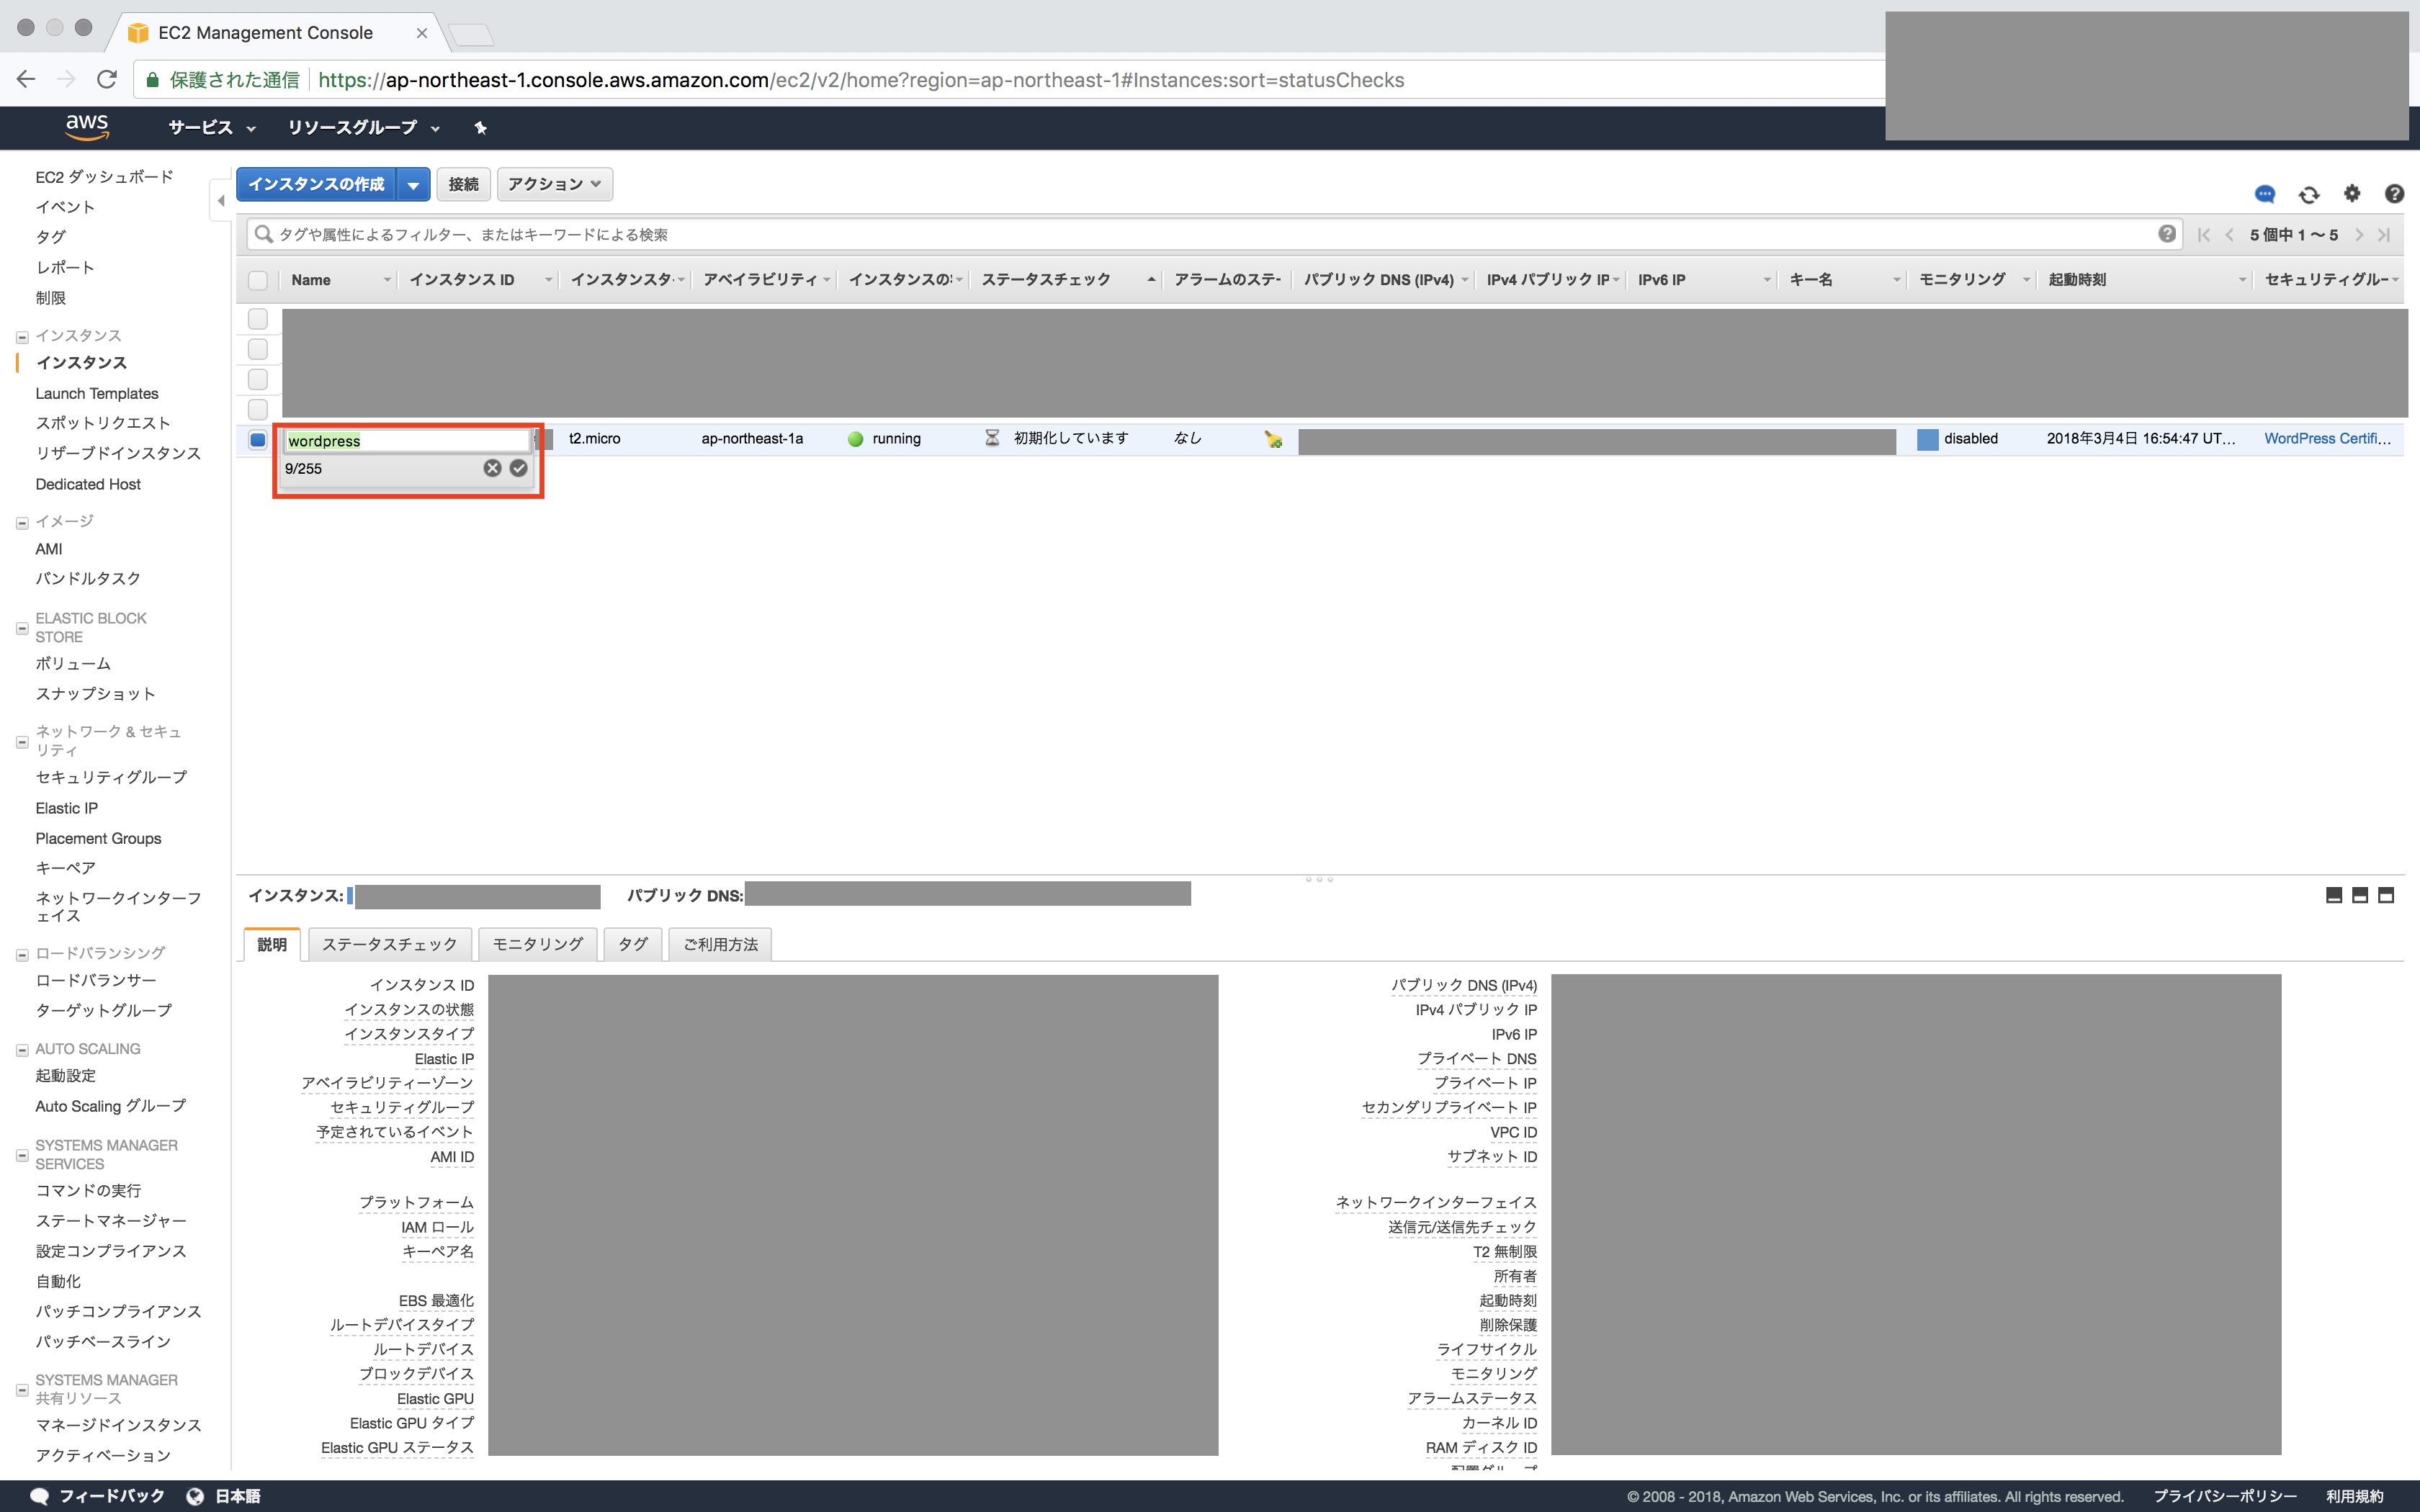Toggle the select-all instances checkbox

tap(258, 280)
